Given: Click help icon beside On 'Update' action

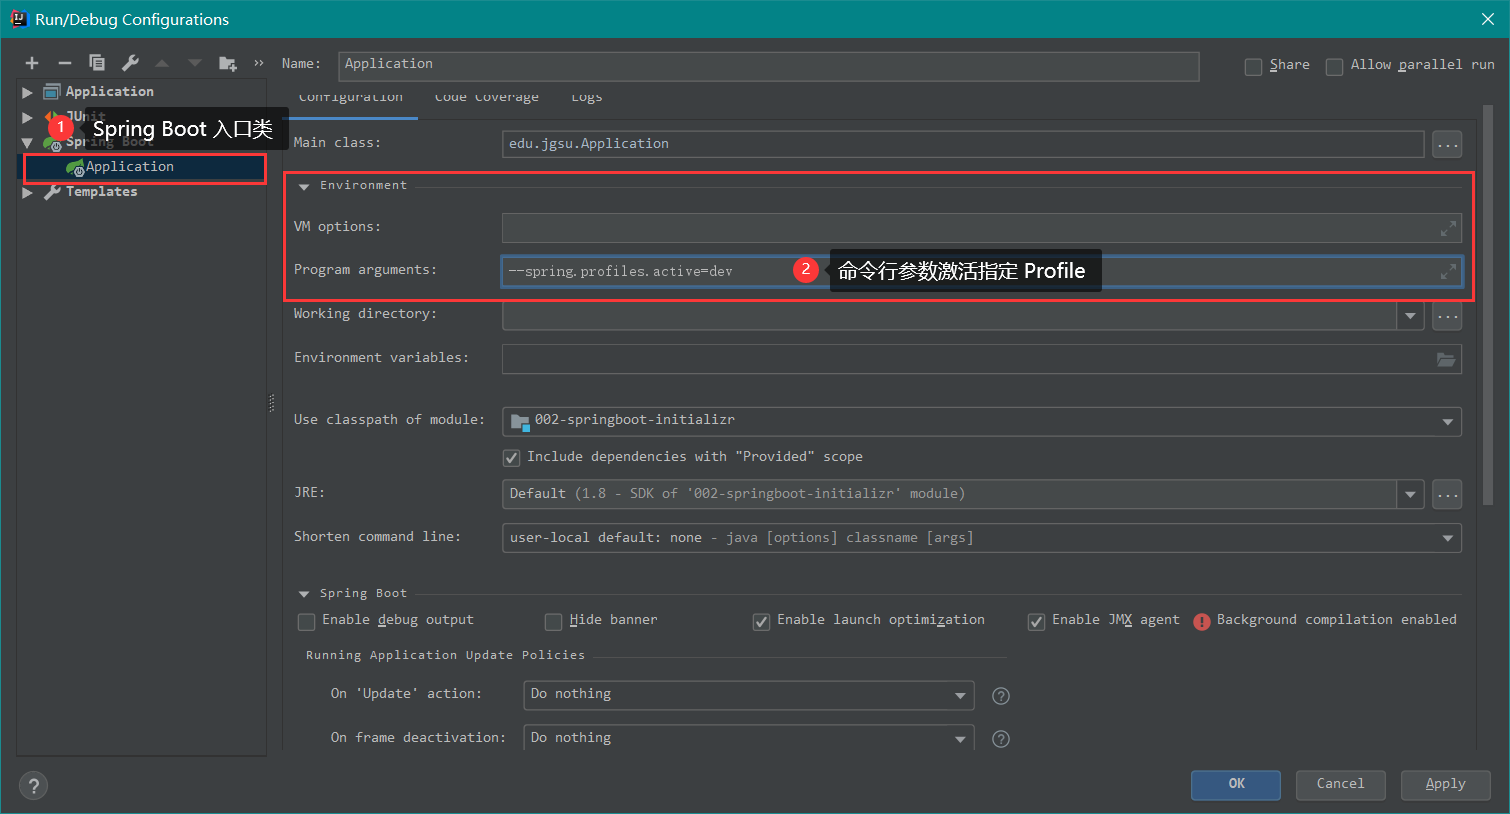Looking at the screenshot, I should tap(1000, 696).
